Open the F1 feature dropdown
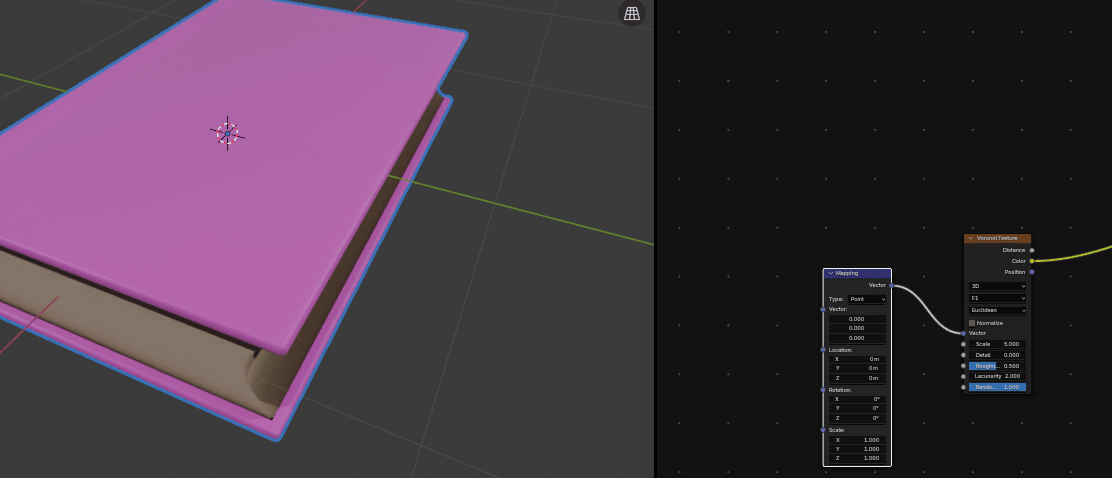1112x478 pixels. (997, 298)
